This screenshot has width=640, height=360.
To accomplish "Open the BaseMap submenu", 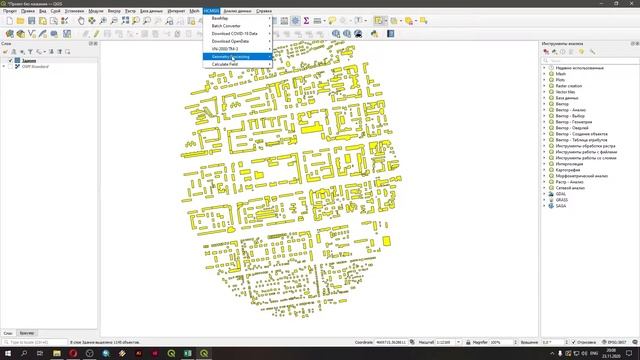I will pyautogui.click(x=238, y=18).
